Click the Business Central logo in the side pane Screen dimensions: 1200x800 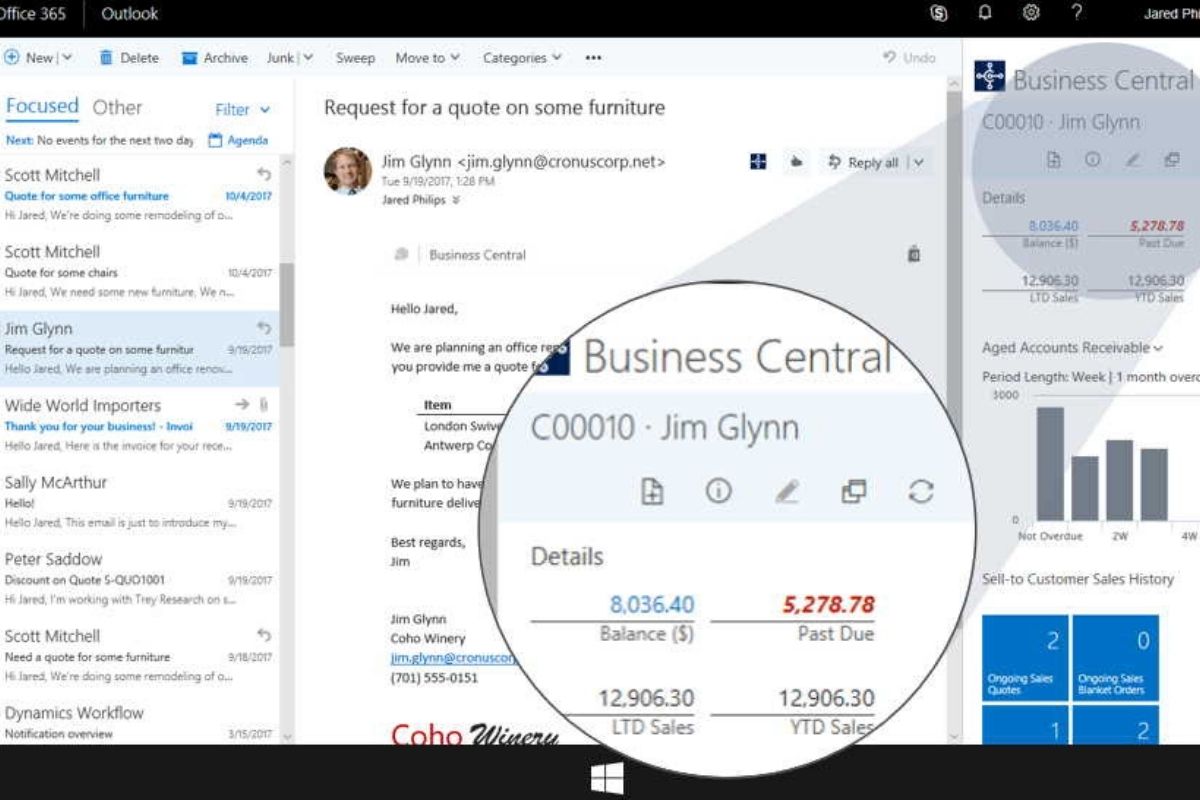point(989,77)
